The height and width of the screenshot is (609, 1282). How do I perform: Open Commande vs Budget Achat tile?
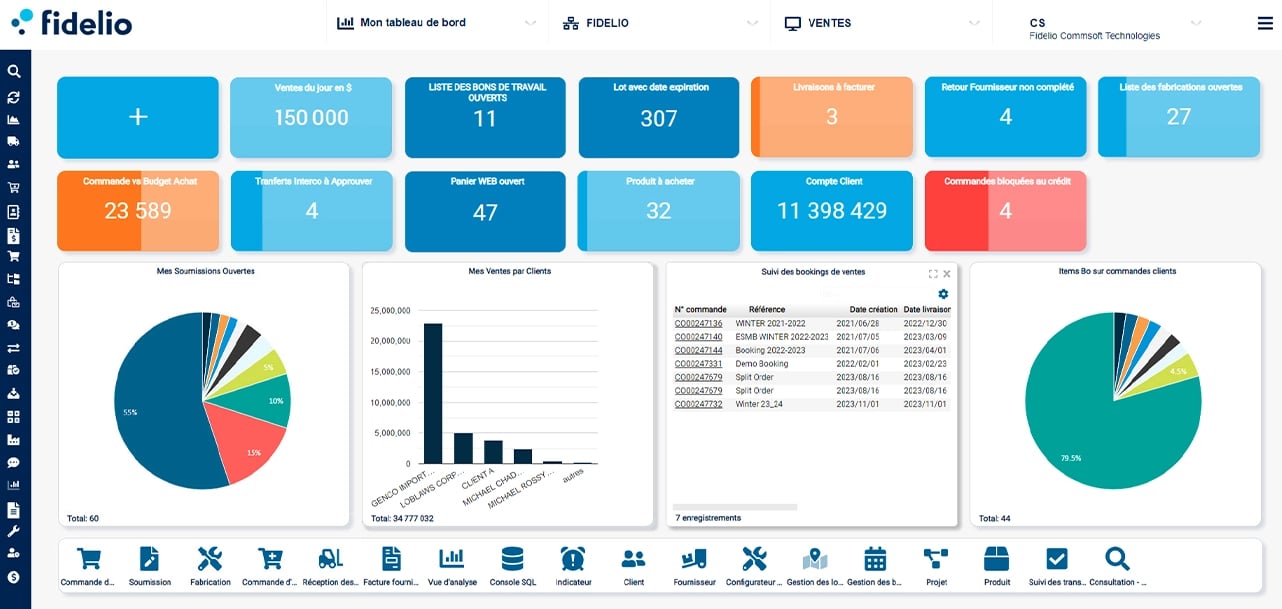click(x=138, y=211)
